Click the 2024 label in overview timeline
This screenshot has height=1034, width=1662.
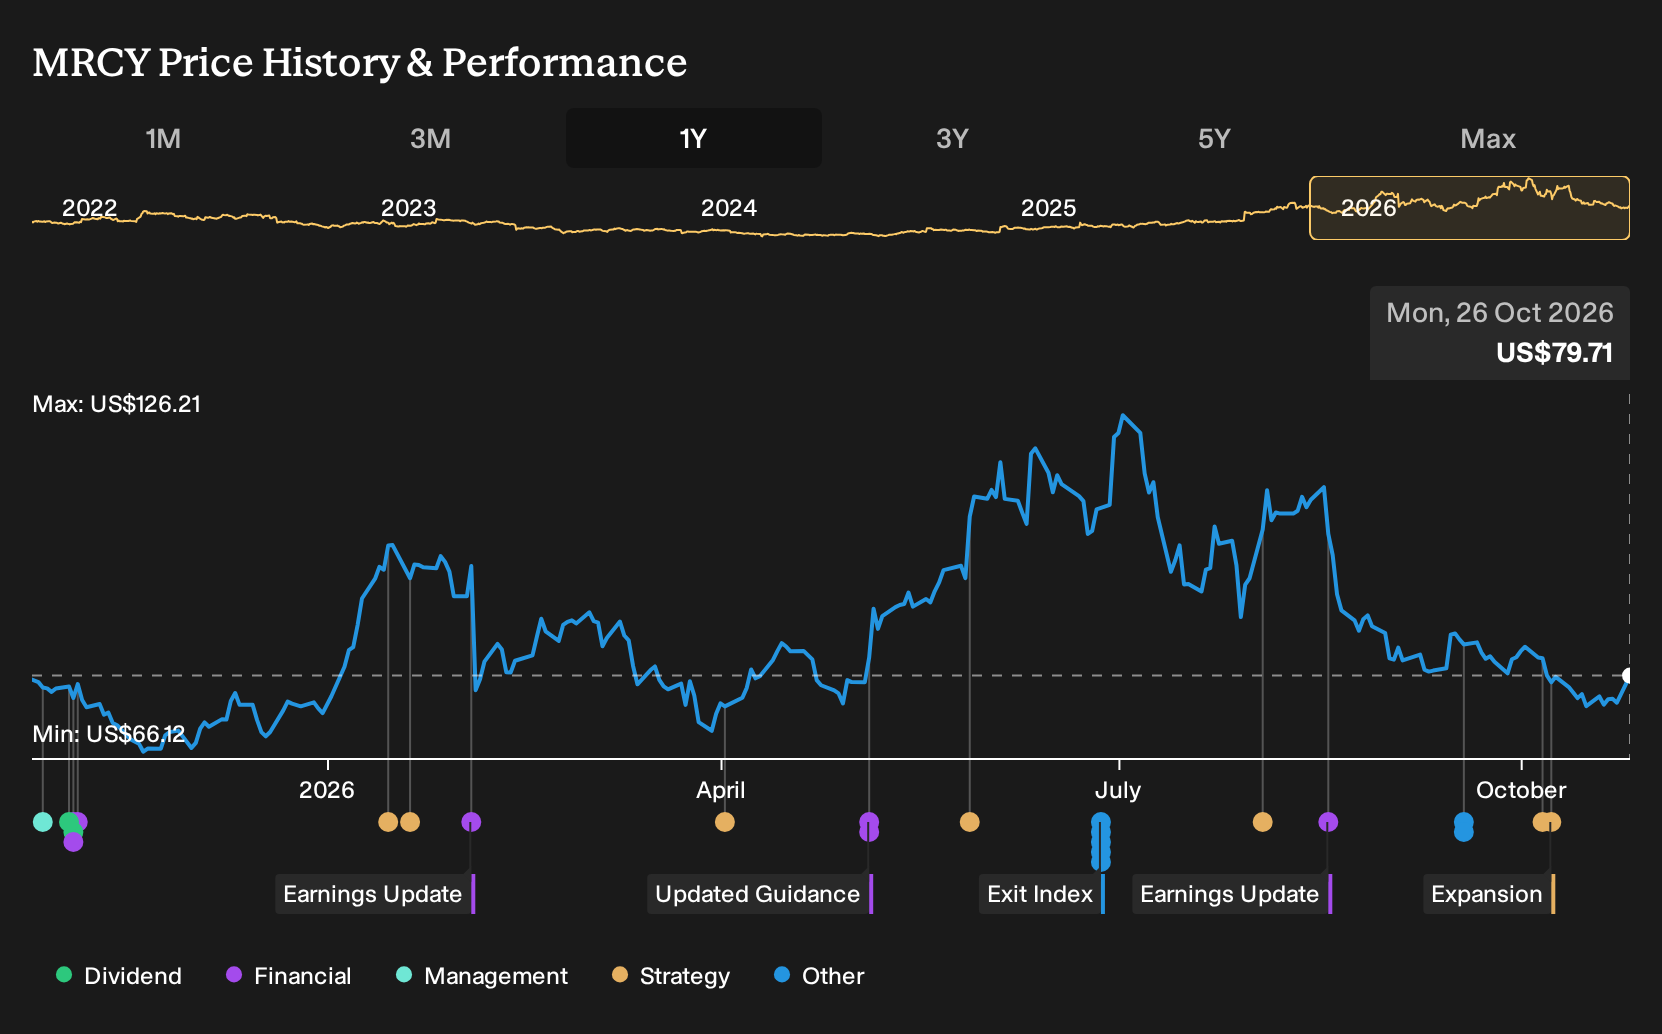click(x=729, y=208)
